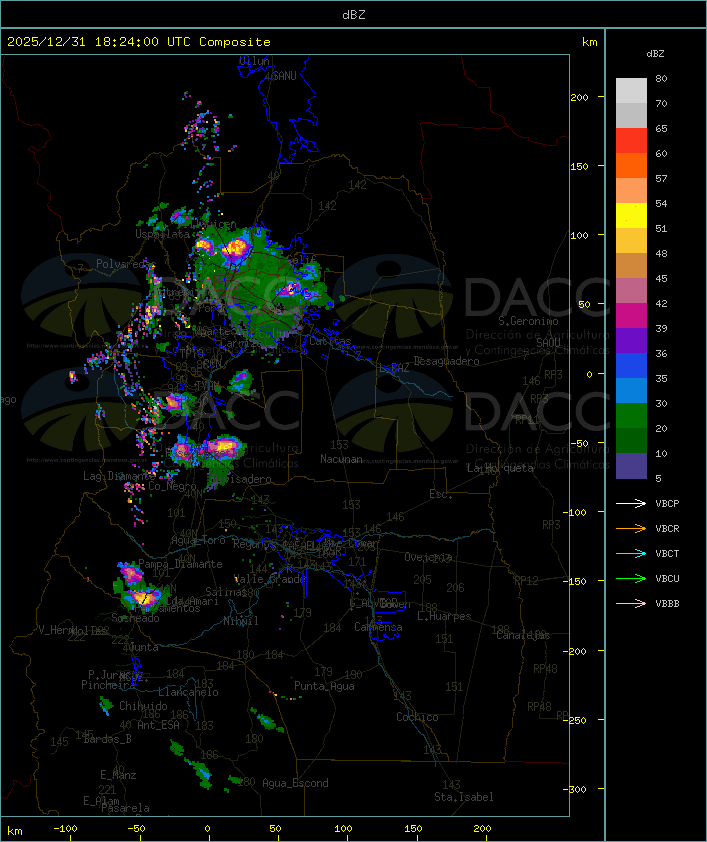The width and height of the screenshot is (707, 842).
Task: Click the 'VBCR' legend label
Action: [x=667, y=528]
